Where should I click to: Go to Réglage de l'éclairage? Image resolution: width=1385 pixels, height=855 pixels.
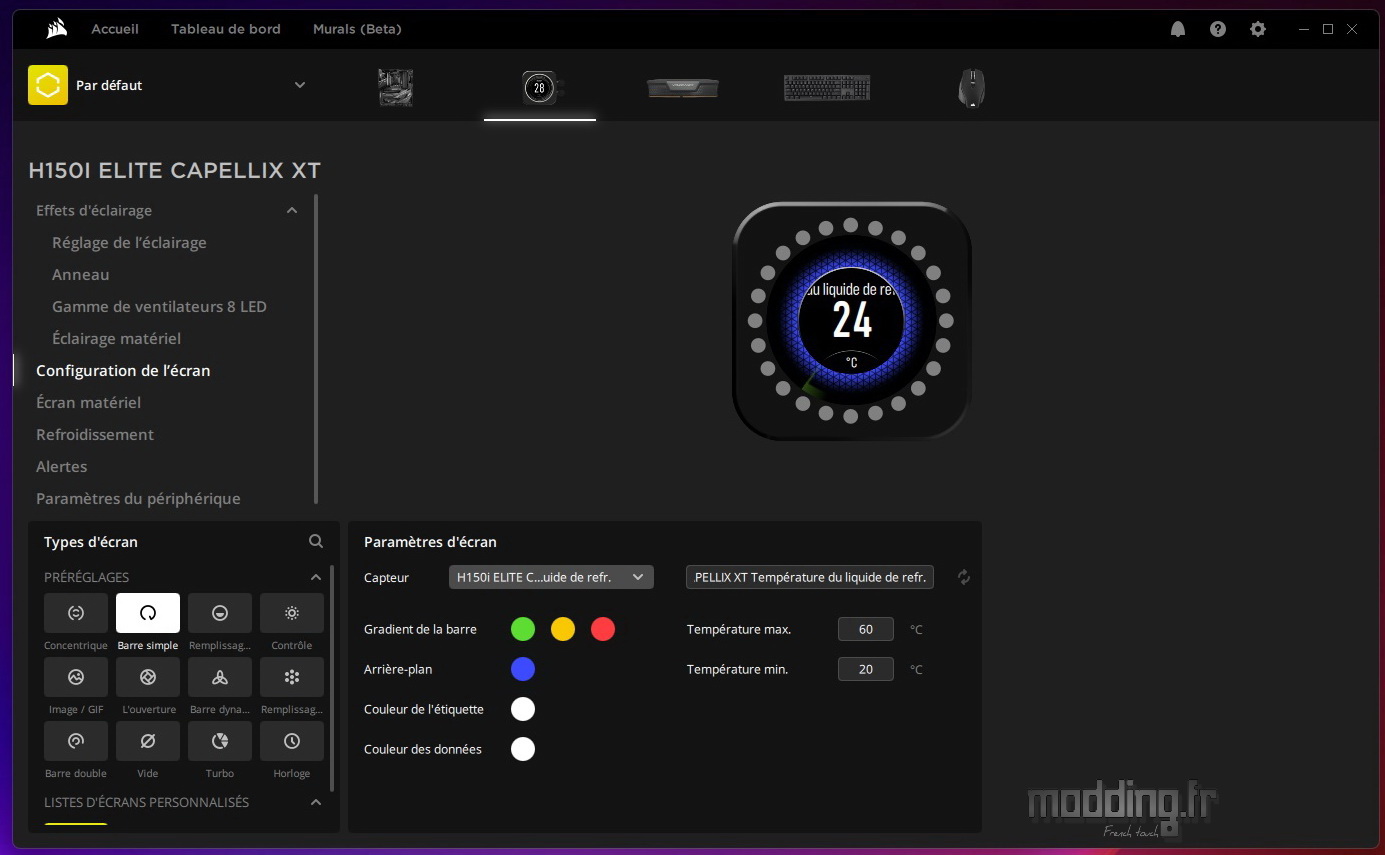point(129,242)
